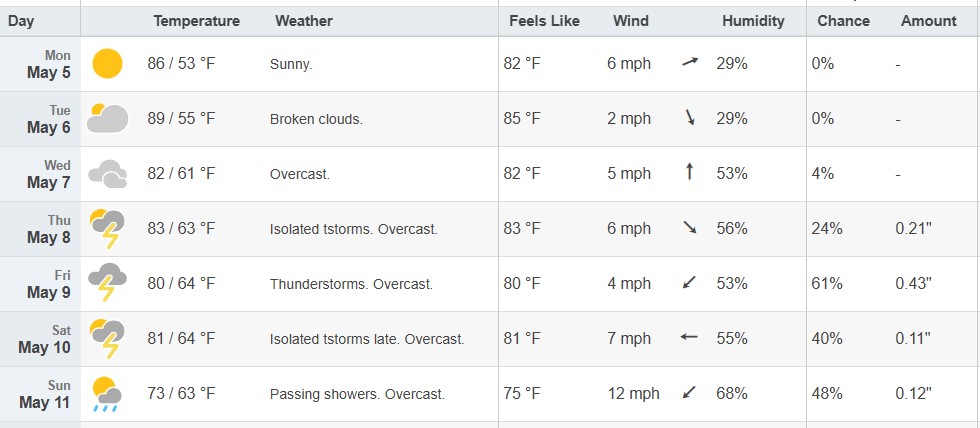Click the upward wind arrow for Wed May 7
This screenshot has height=428, width=980.
tap(689, 171)
